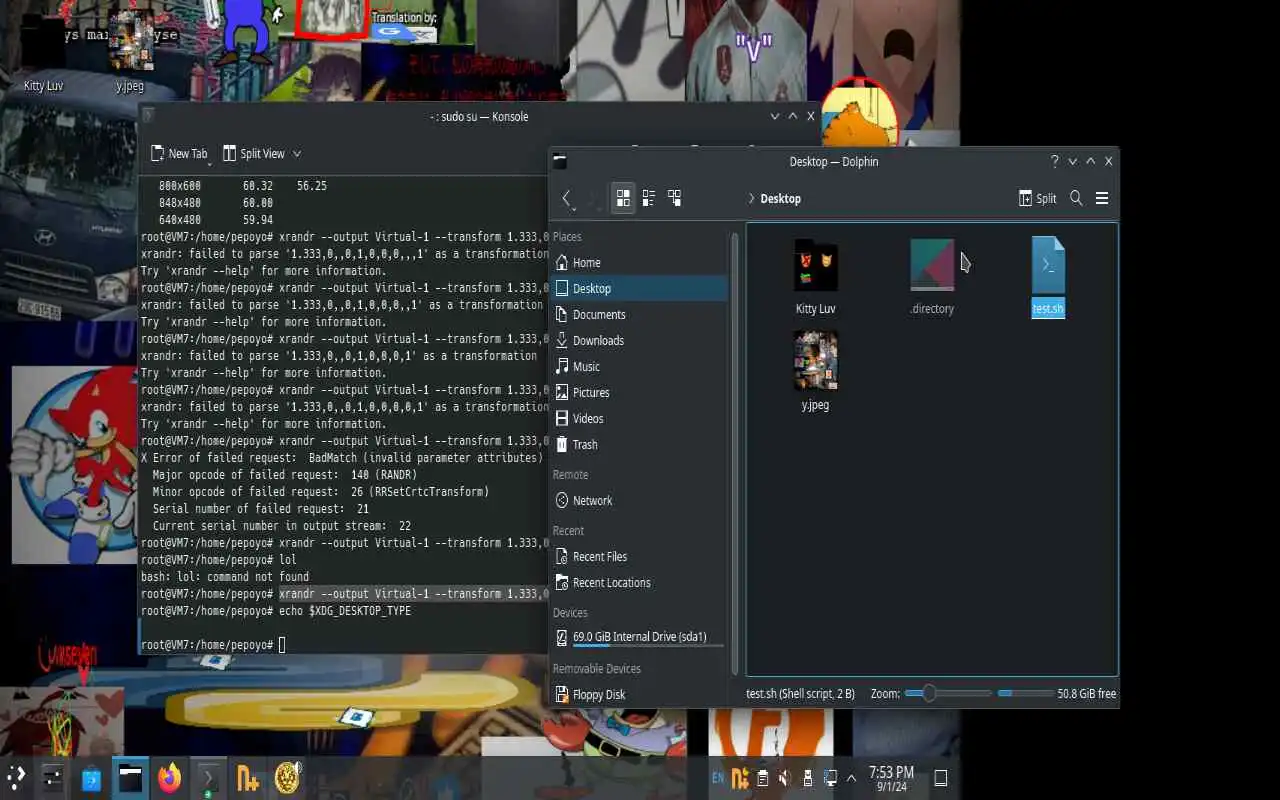The height and width of the screenshot is (800, 1280).
Task: Click Dolphin's help question mark button
Action: (1054, 161)
